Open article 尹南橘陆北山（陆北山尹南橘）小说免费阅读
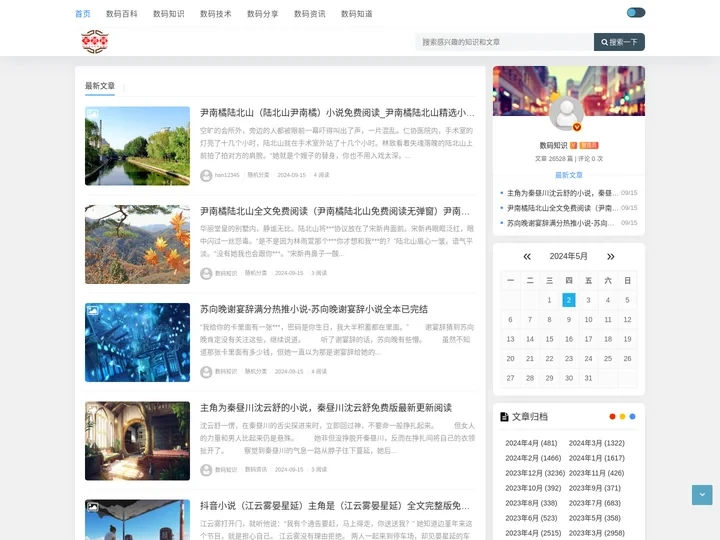The image size is (720, 540). (x=337, y=112)
